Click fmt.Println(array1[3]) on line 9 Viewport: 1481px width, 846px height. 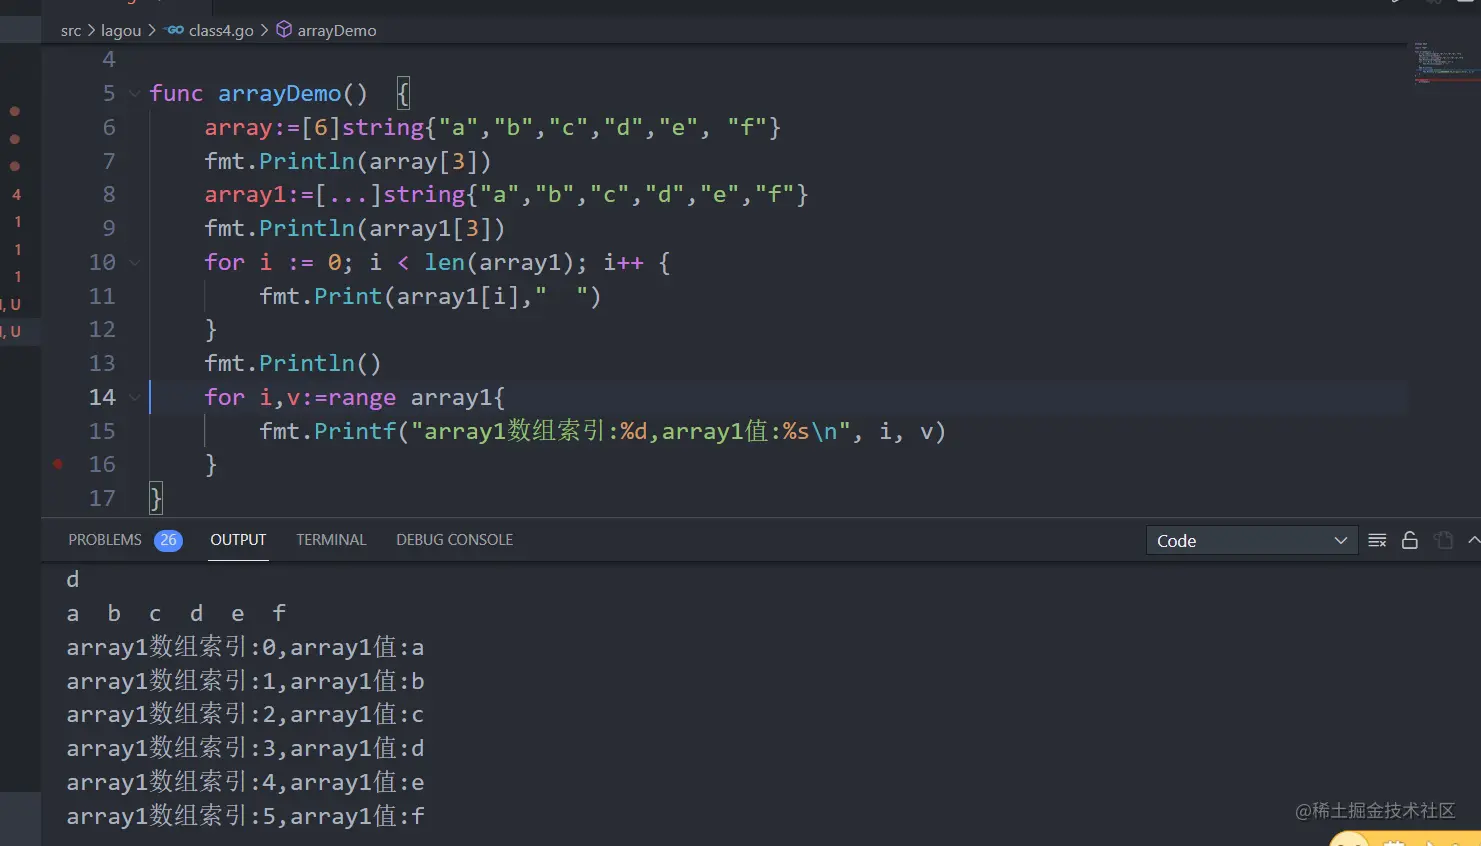tap(355, 229)
